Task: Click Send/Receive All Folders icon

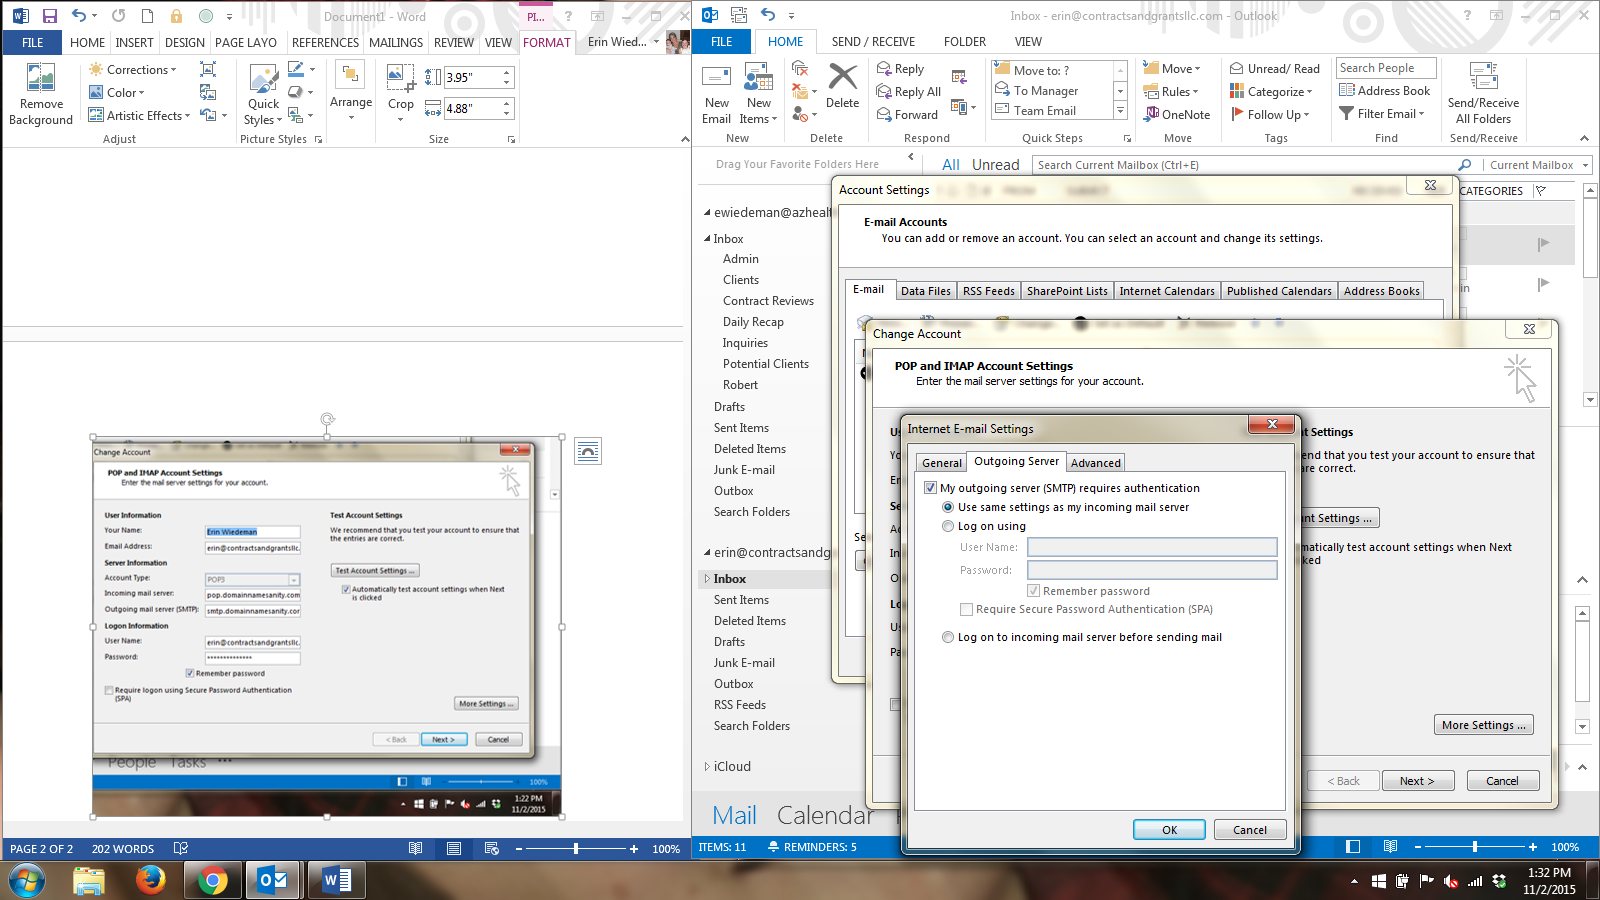Action: [1483, 94]
